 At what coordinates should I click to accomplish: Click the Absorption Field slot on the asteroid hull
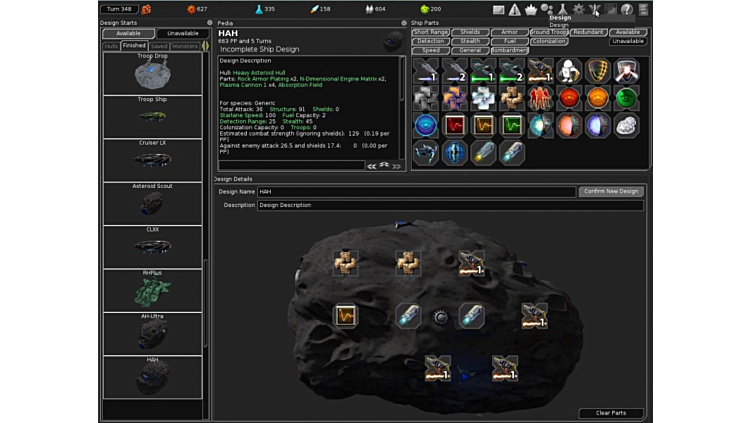click(345, 315)
